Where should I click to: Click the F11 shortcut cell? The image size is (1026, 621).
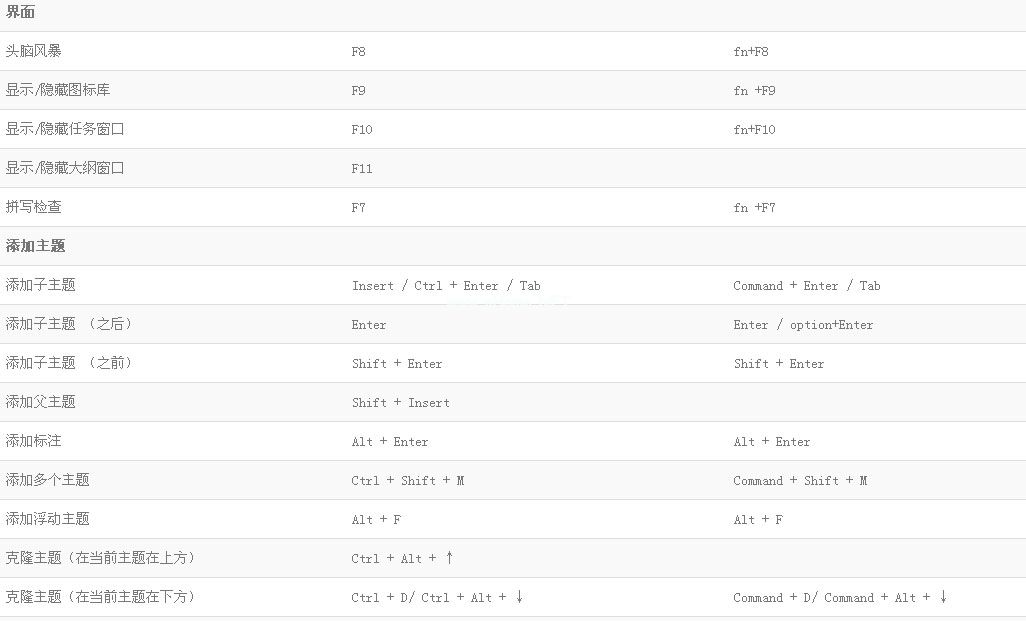tap(362, 169)
